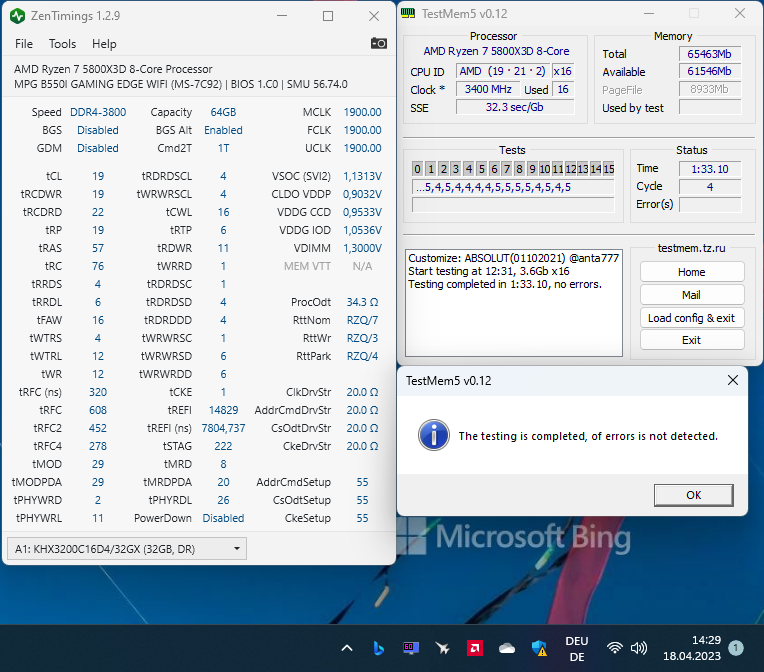
Task: Click test number 7 box
Action: tap(507, 169)
